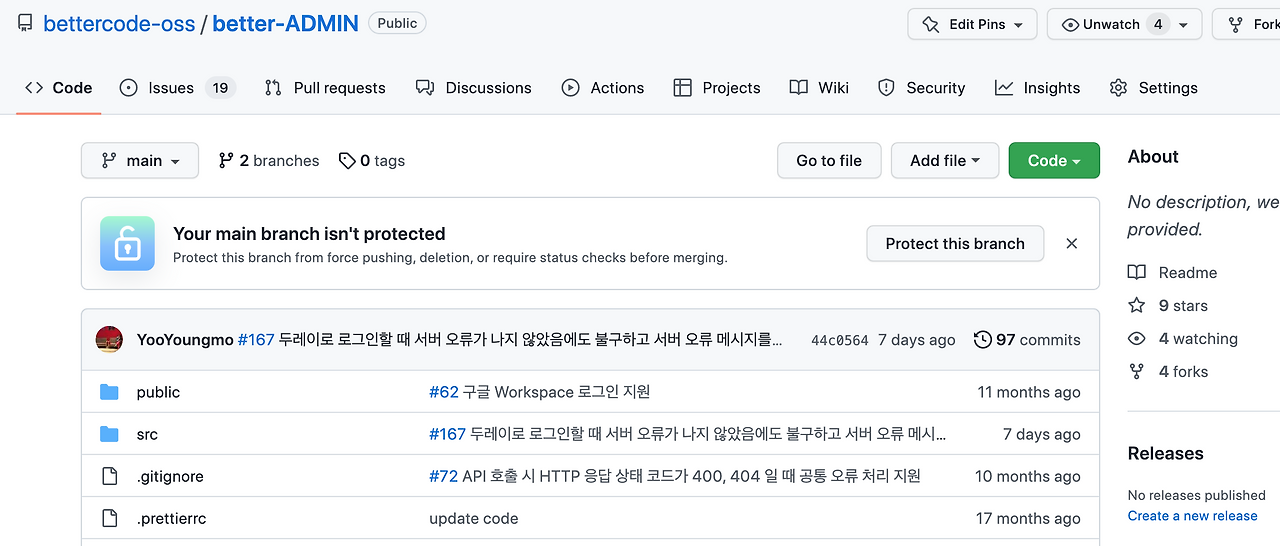This screenshot has height=546, width=1280.
Task: Open the better-ADMIN repository link
Action: 285,24
